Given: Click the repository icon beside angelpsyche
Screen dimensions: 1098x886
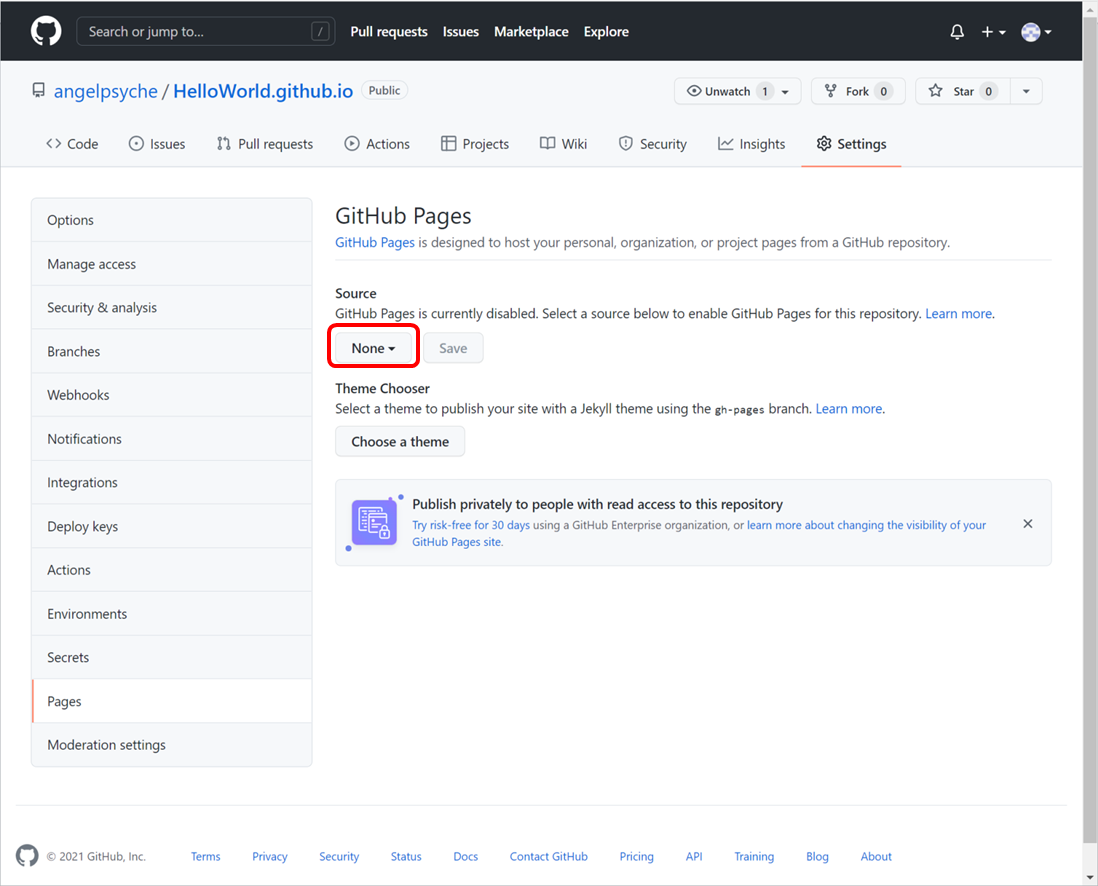Looking at the screenshot, I should pos(39,90).
